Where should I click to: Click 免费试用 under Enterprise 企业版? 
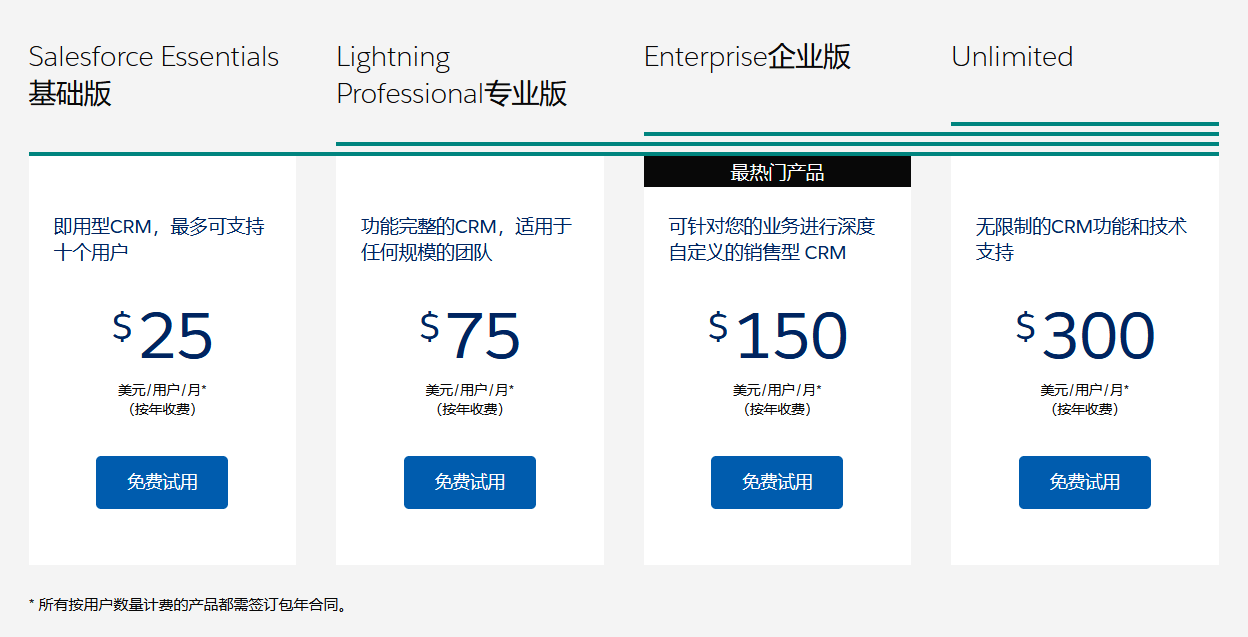coord(776,482)
